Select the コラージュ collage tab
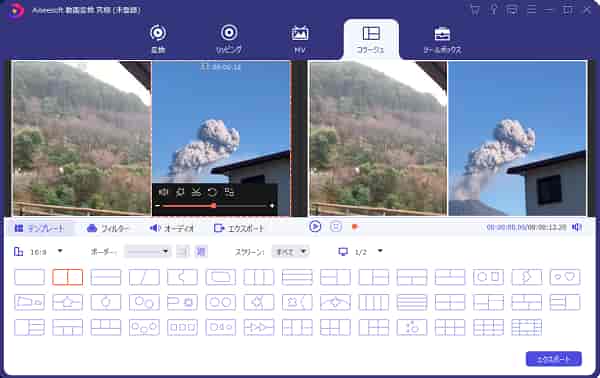Image resolution: width=600 pixels, height=378 pixels. coord(371,39)
